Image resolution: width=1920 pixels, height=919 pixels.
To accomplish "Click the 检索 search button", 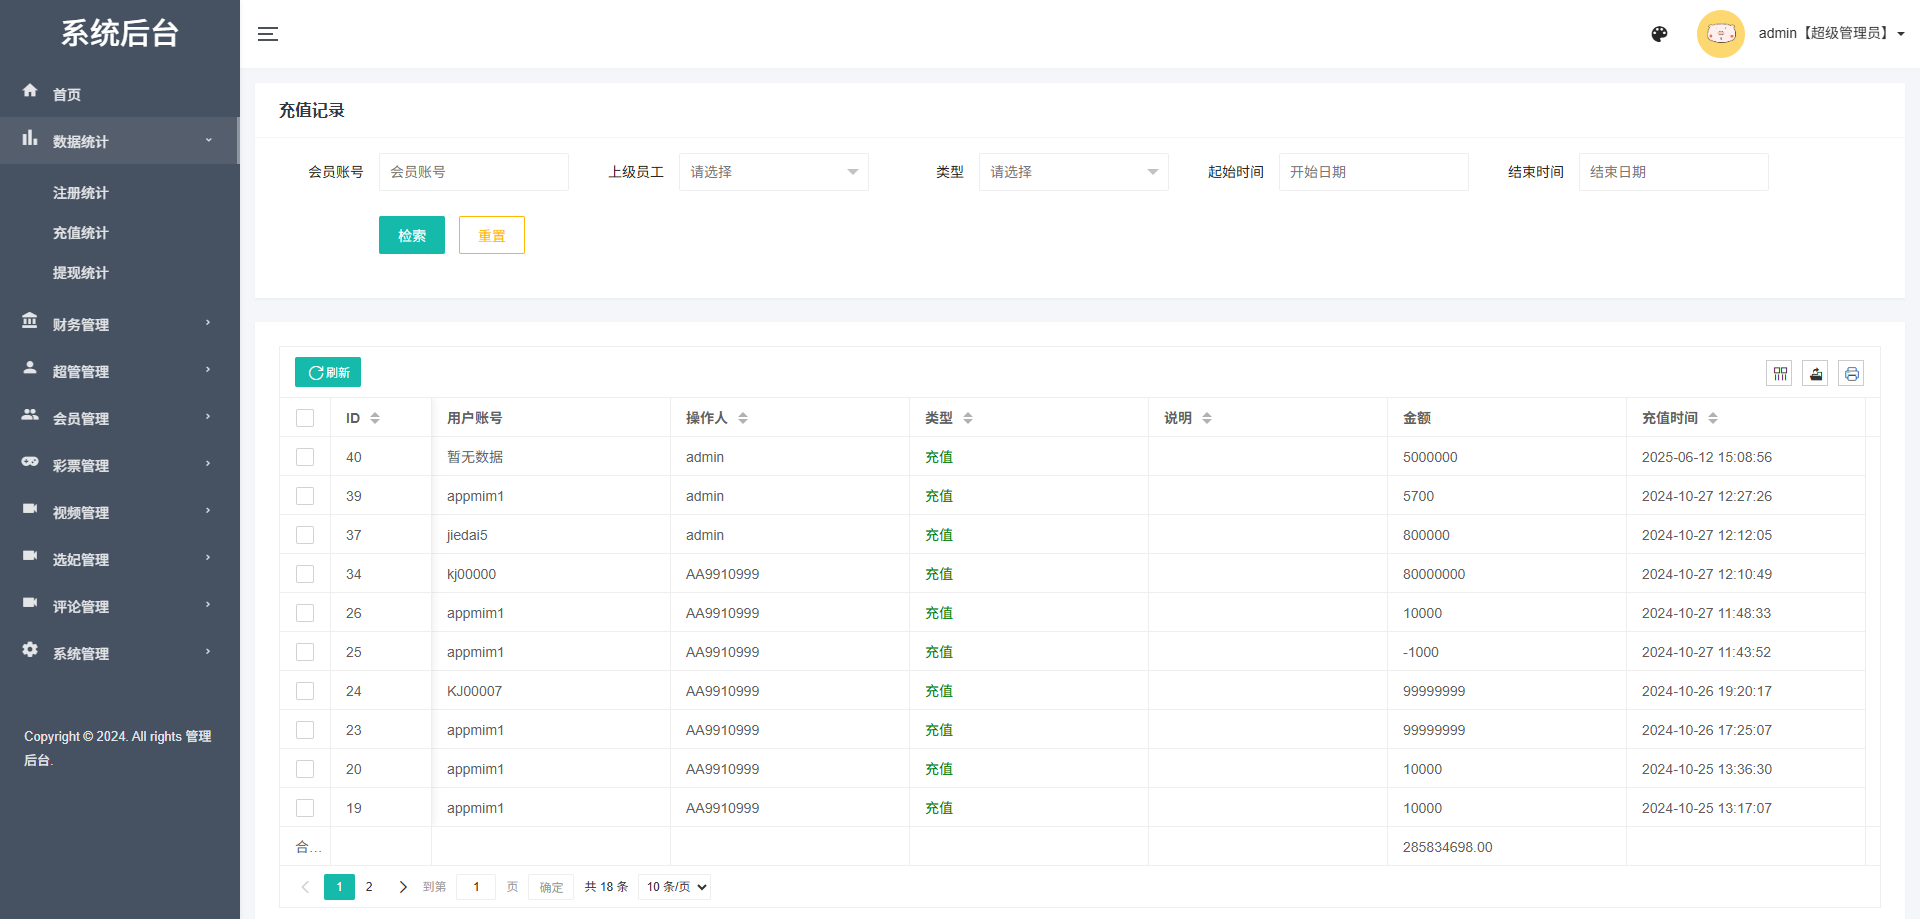I will point(411,234).
